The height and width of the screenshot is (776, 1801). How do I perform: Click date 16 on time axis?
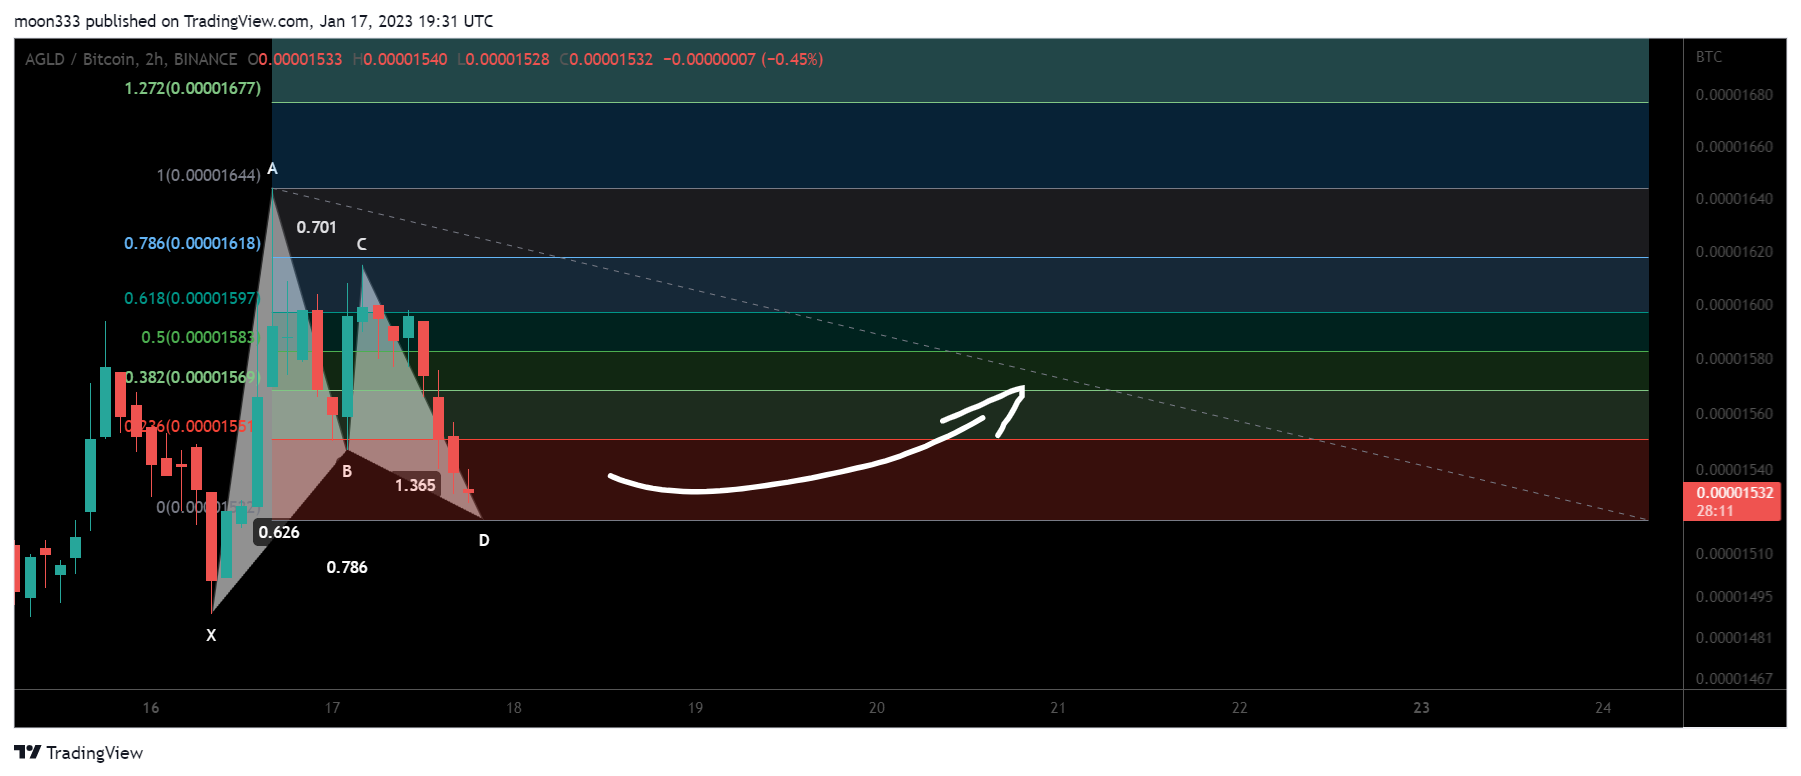tap(151, 708)
